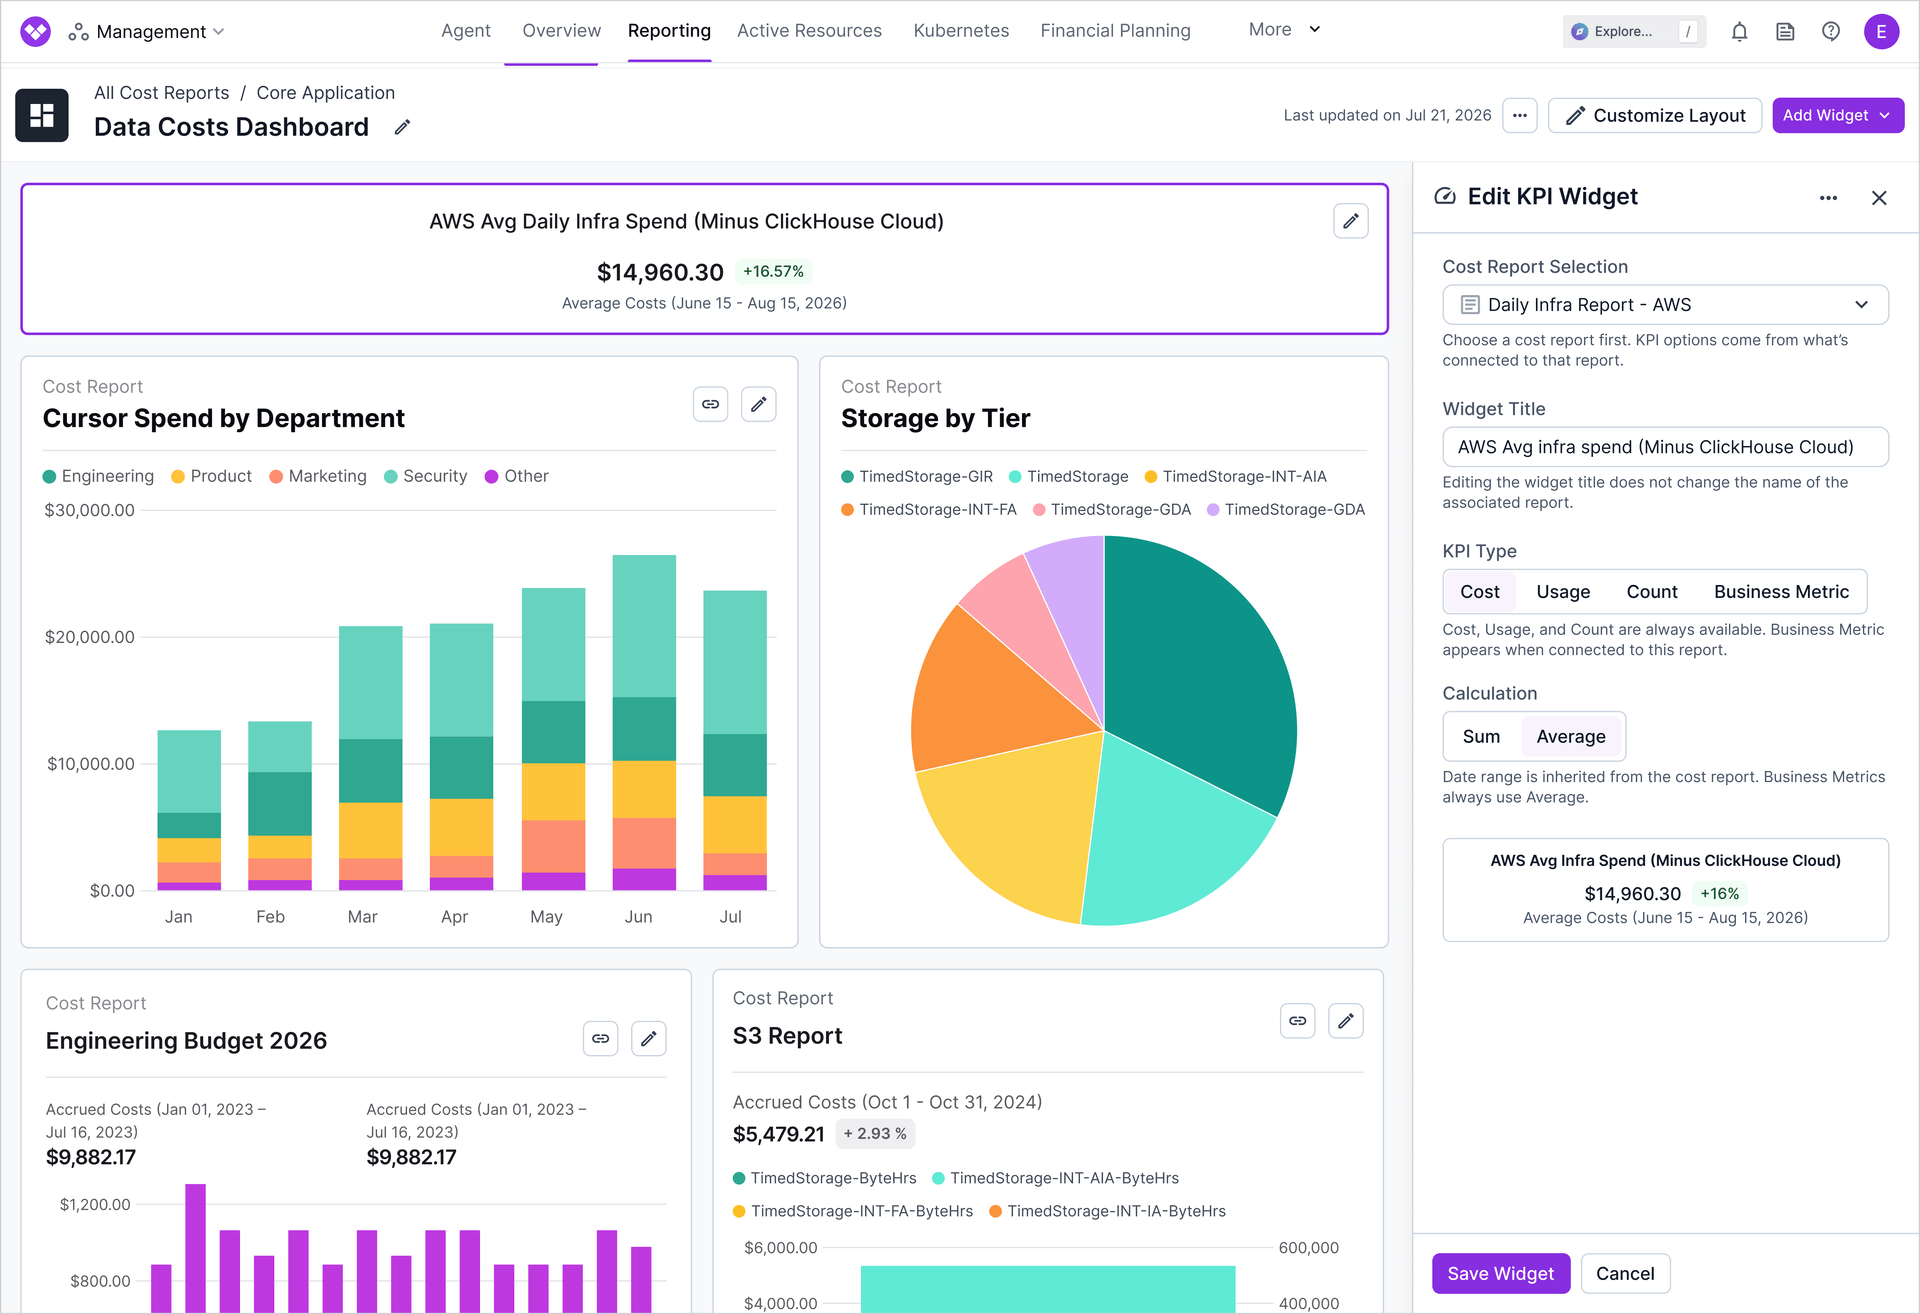
Task: Close the Edit KPI Widget panel
Action: [1879, 198]
